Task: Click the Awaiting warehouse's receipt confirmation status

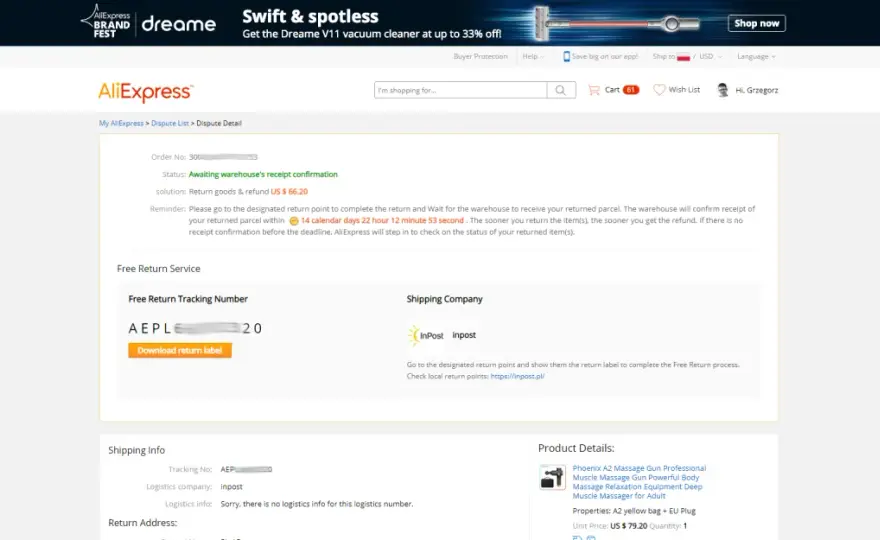Action: coord(263,175)
